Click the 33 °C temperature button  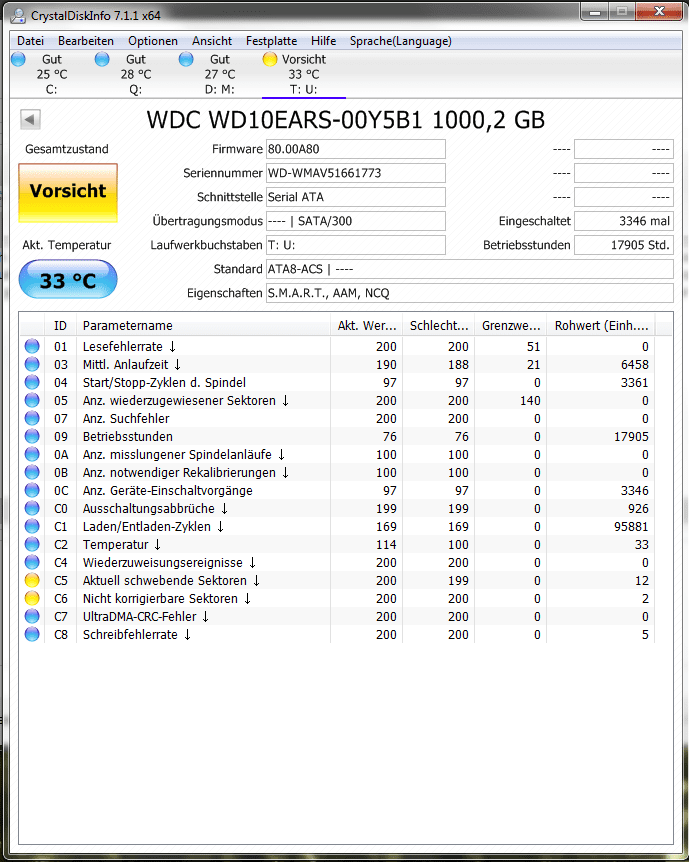pos(68,280)
